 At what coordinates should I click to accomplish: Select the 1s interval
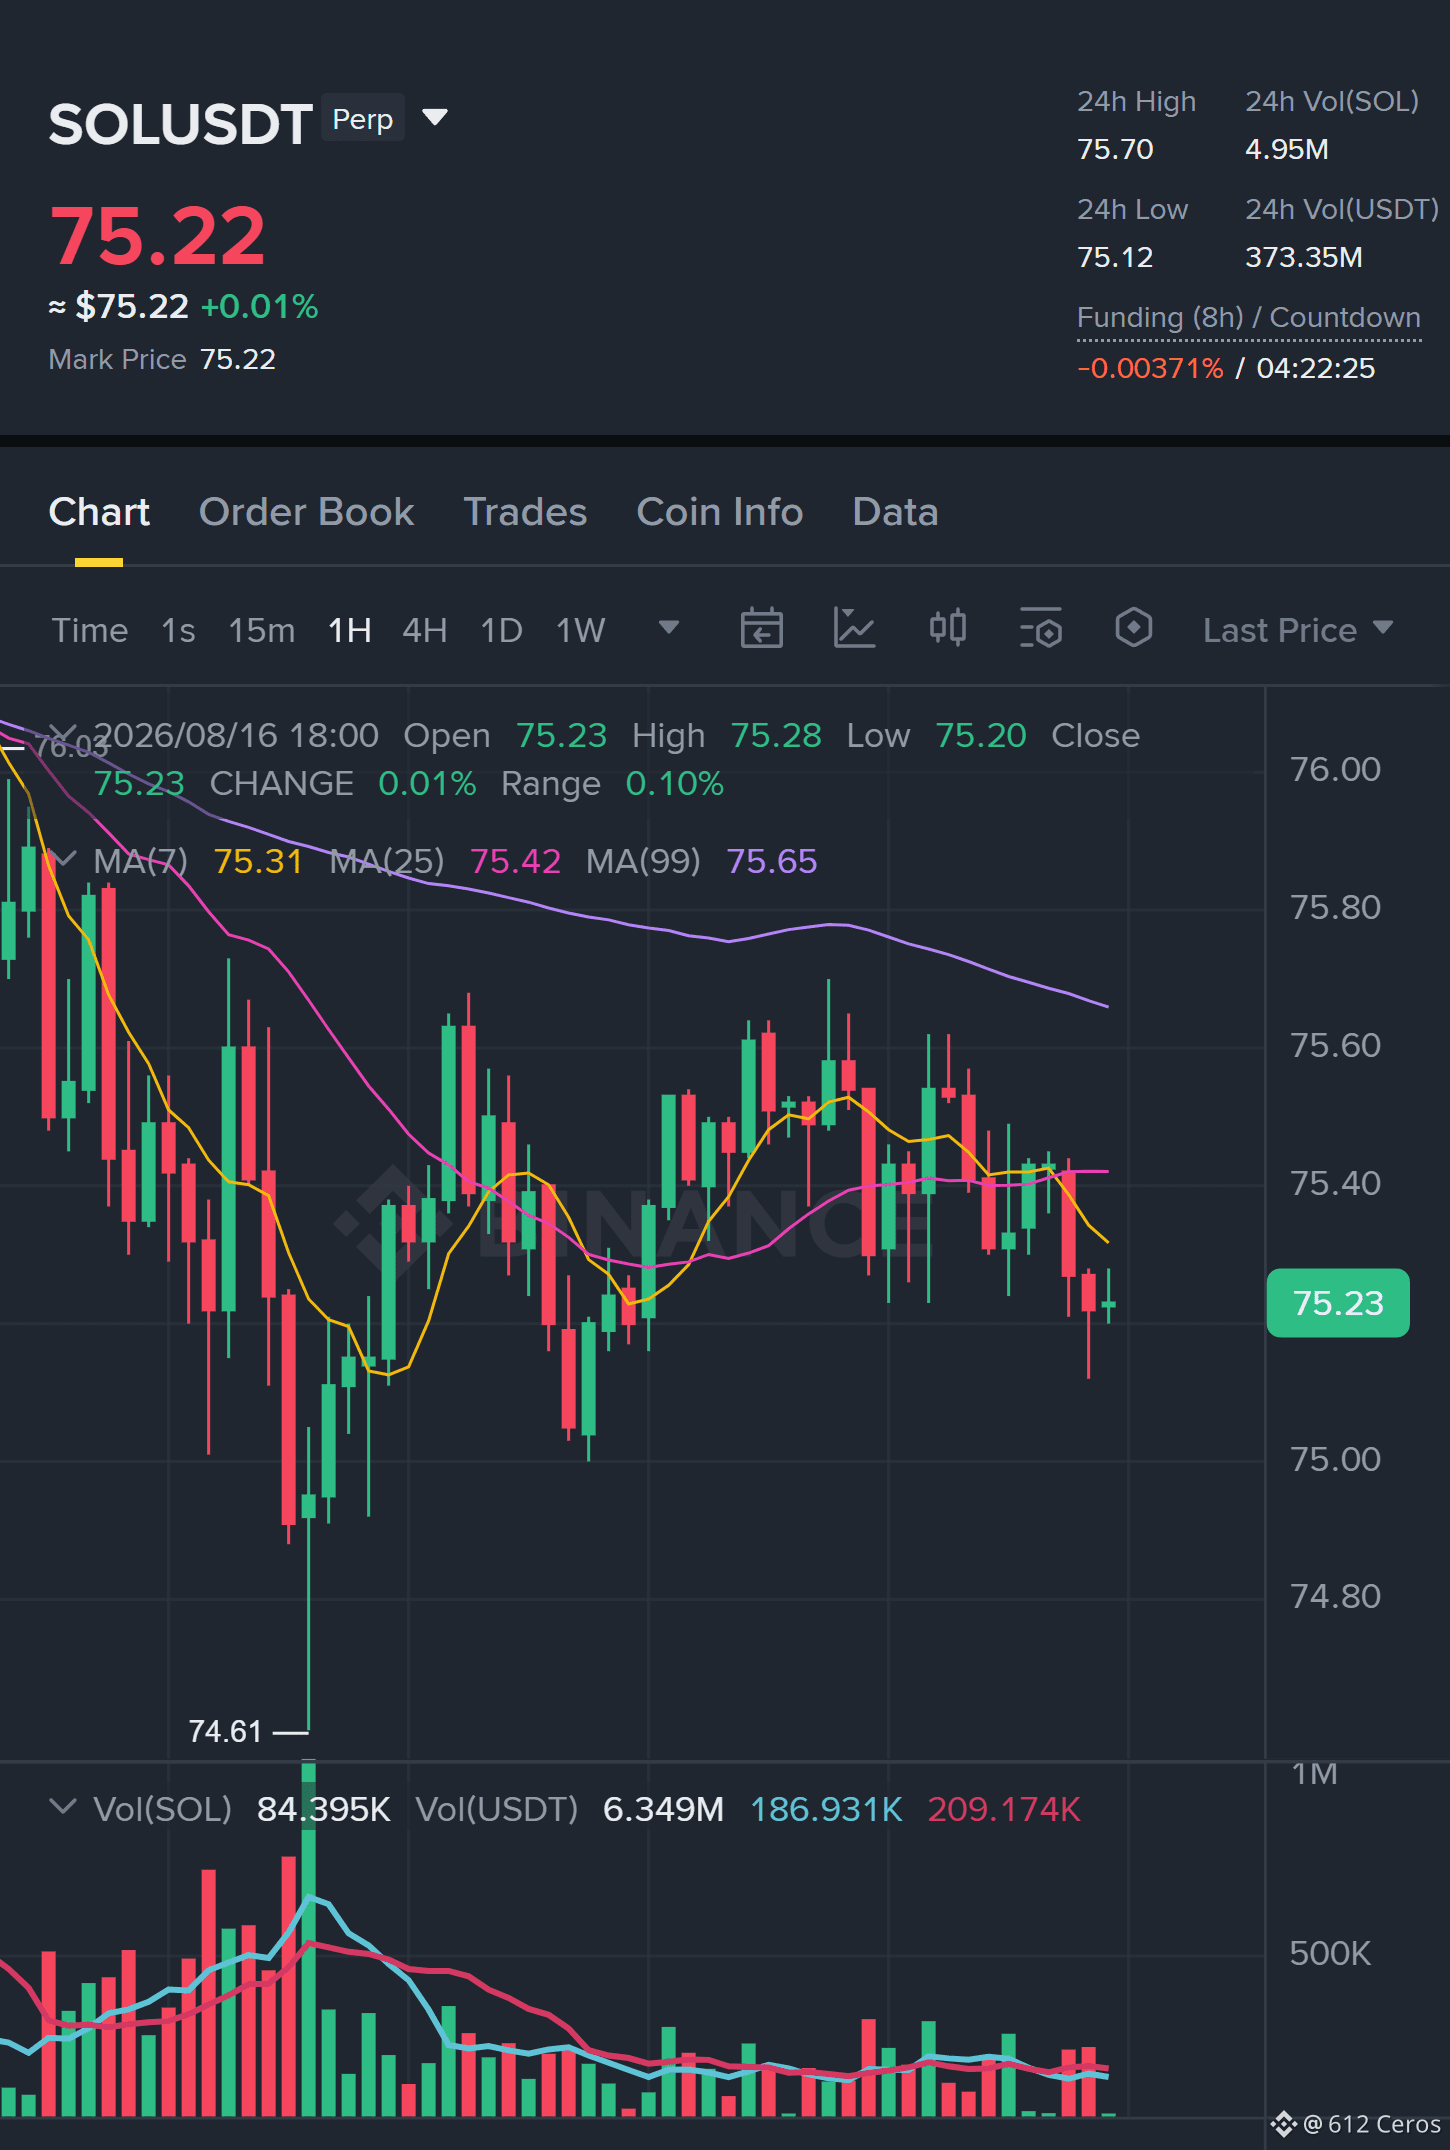pyautogui.click(x=178, y=630)
